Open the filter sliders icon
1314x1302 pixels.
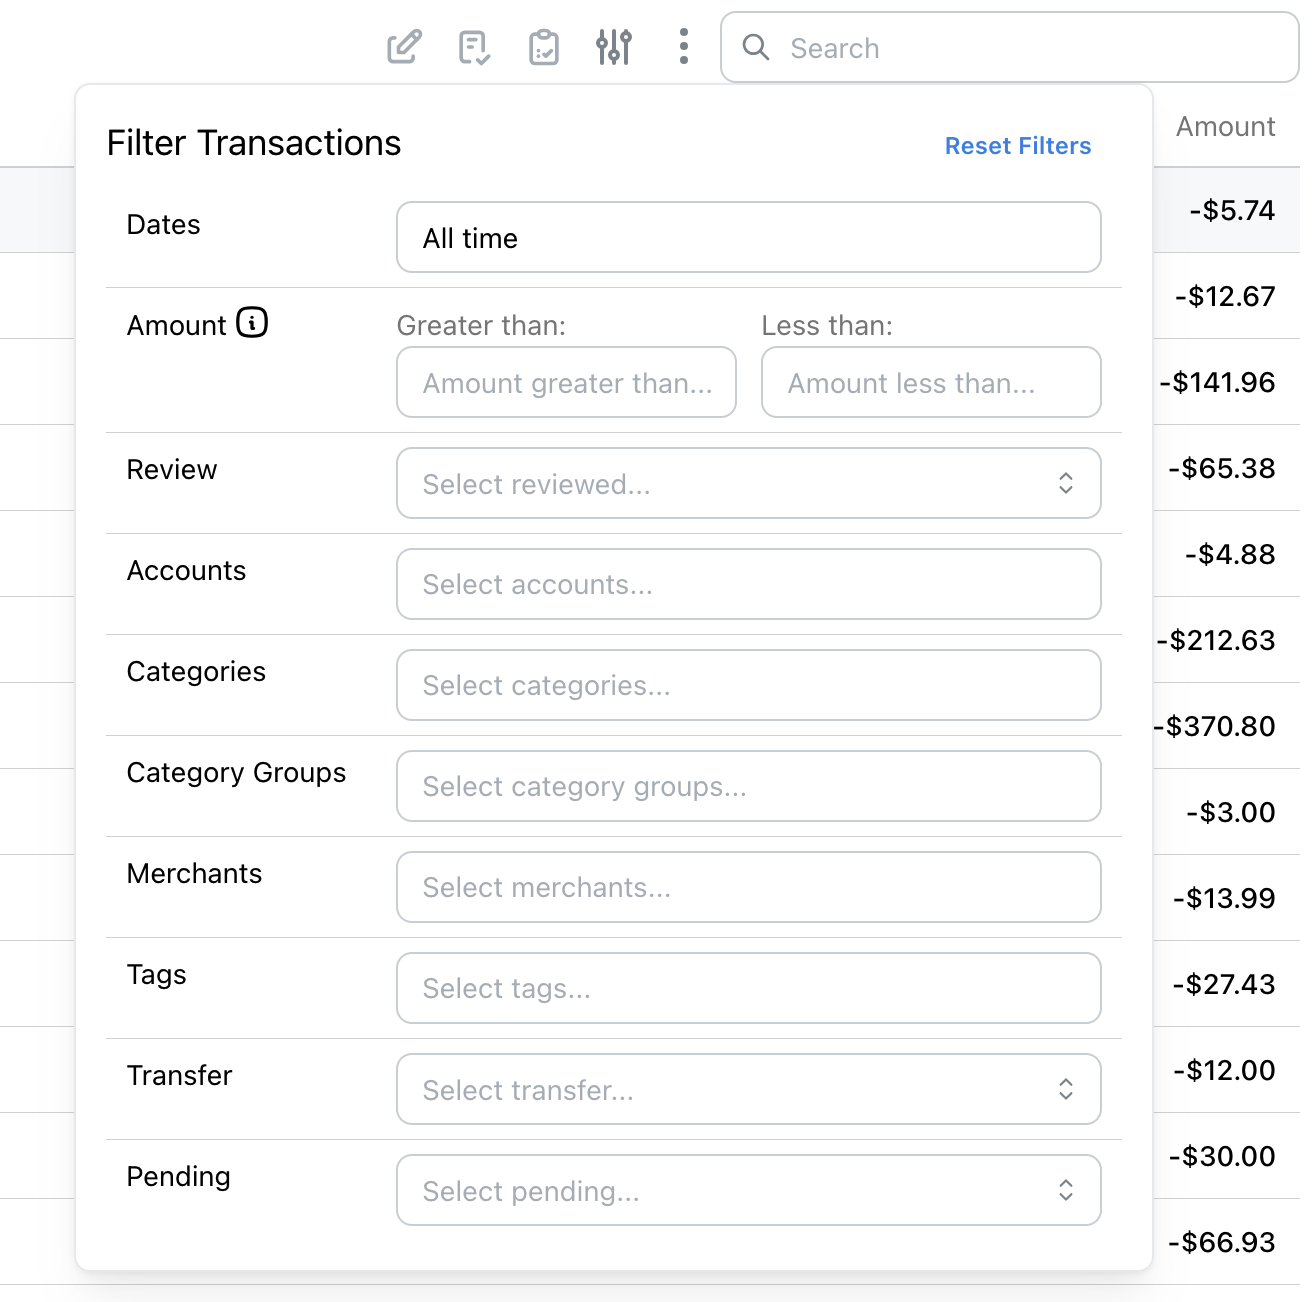pos(614,46)
